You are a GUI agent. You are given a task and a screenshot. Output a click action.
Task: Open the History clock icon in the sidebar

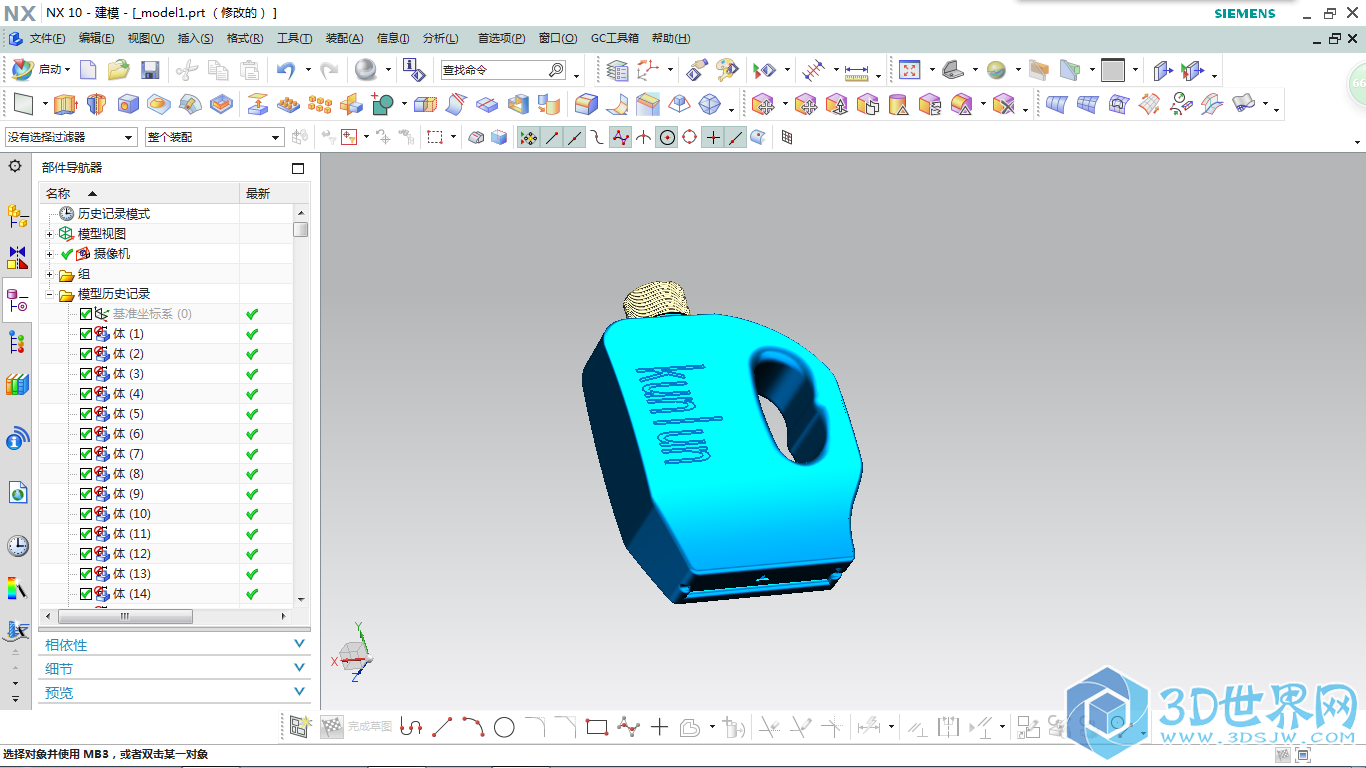[17, 545]
